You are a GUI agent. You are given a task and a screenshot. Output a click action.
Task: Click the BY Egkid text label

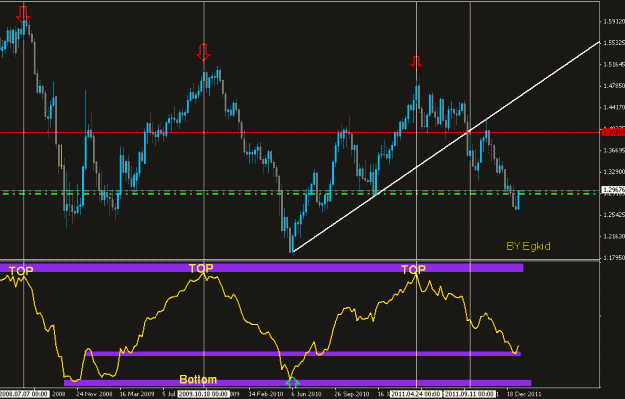(x=528, y=246)
